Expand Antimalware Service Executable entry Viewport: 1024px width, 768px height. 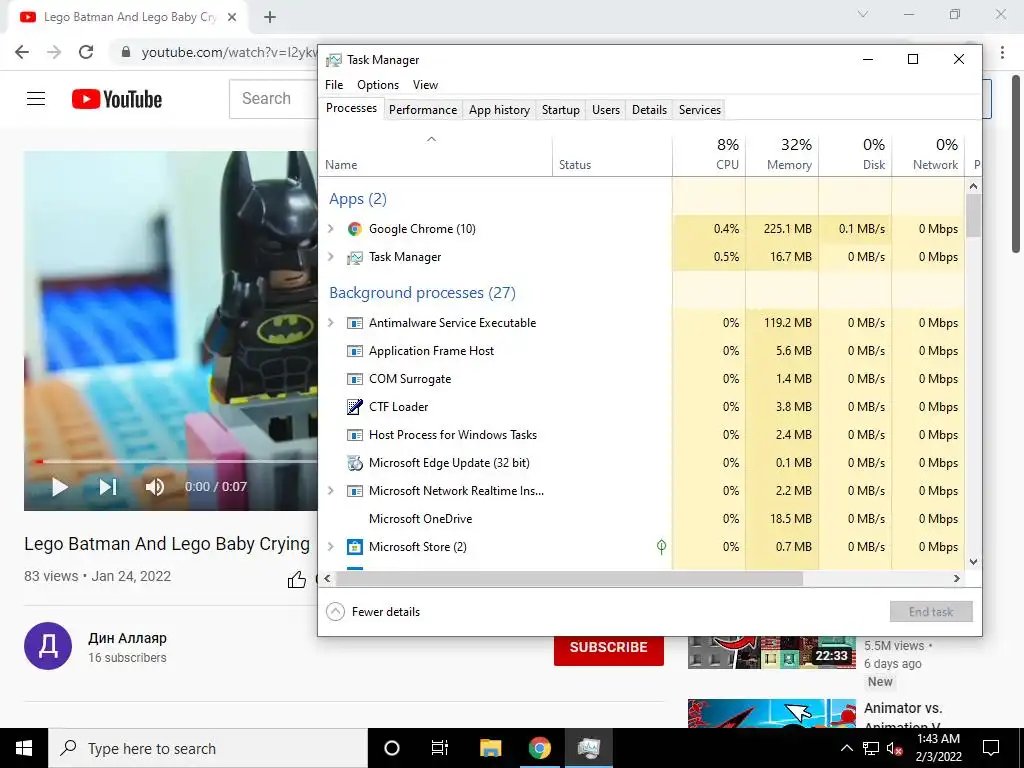pyautogui.click(x=331, y=323)
